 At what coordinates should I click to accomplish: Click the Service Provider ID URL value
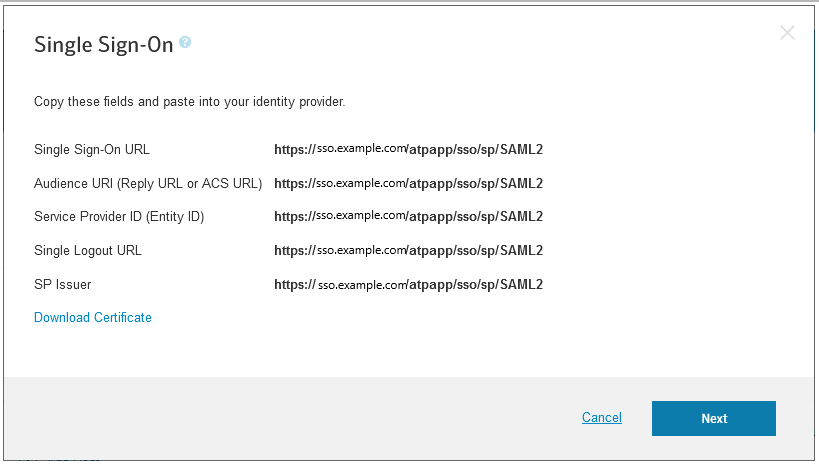point(408,217)
